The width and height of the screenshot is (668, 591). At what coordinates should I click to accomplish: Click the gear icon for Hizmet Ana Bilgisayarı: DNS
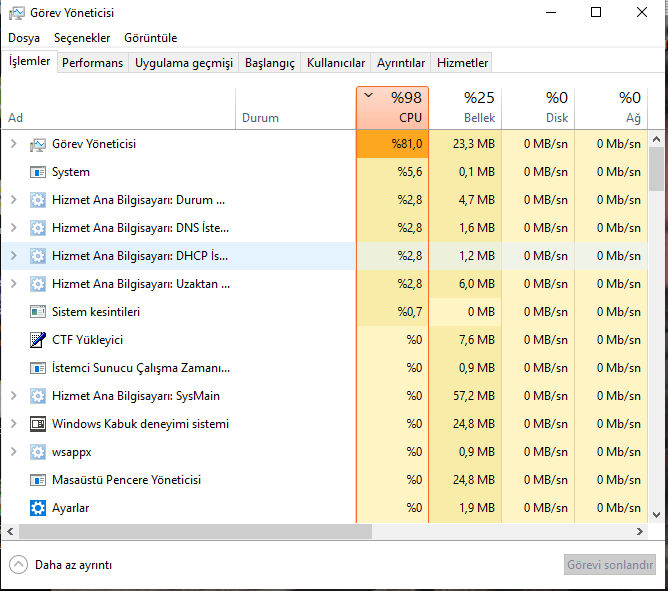[x=37, y=228]
